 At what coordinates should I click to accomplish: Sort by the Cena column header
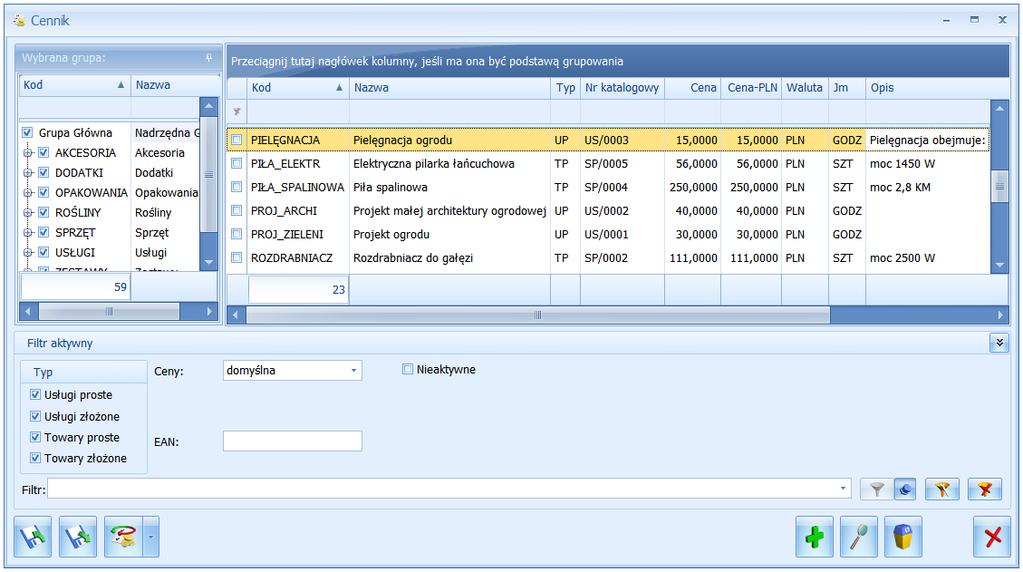click(692, 87)
